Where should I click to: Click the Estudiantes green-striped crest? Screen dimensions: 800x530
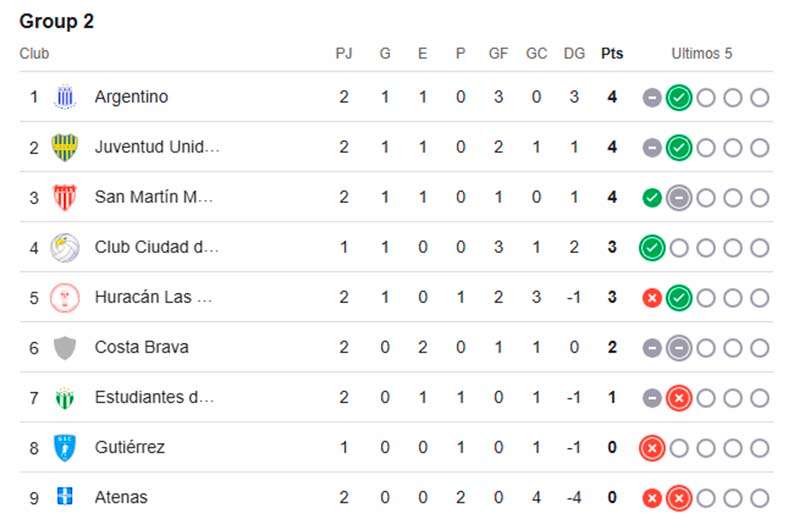65,398
